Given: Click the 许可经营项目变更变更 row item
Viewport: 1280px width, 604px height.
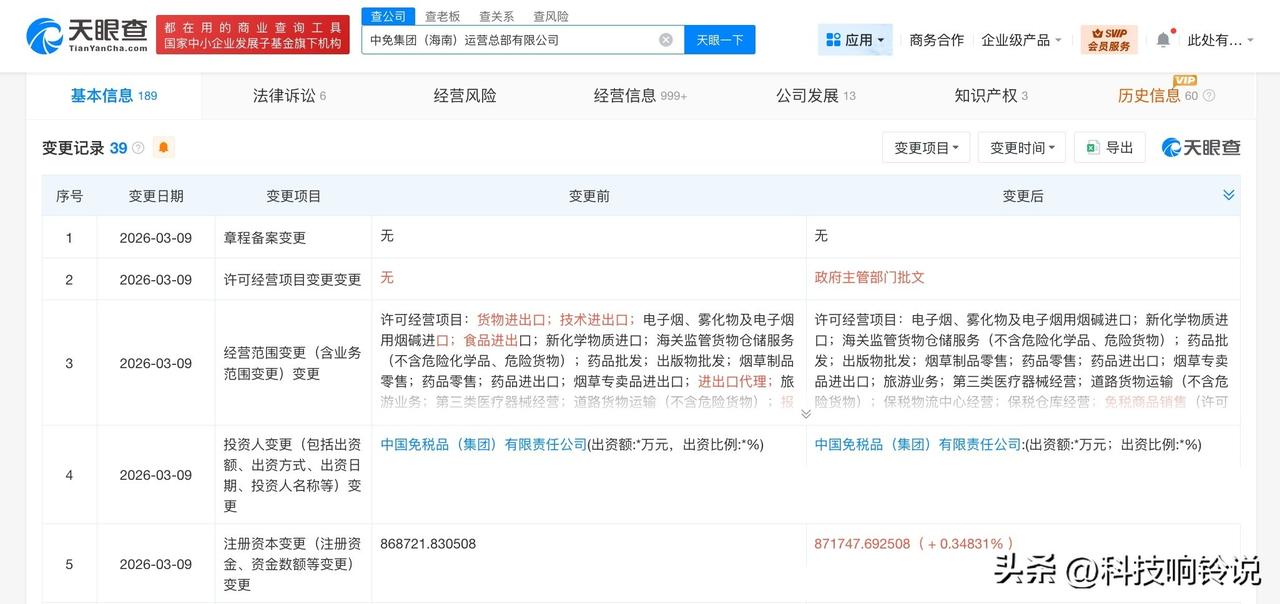Looking at the screenshot, I should pyautogui.click(x=292, y=280).
